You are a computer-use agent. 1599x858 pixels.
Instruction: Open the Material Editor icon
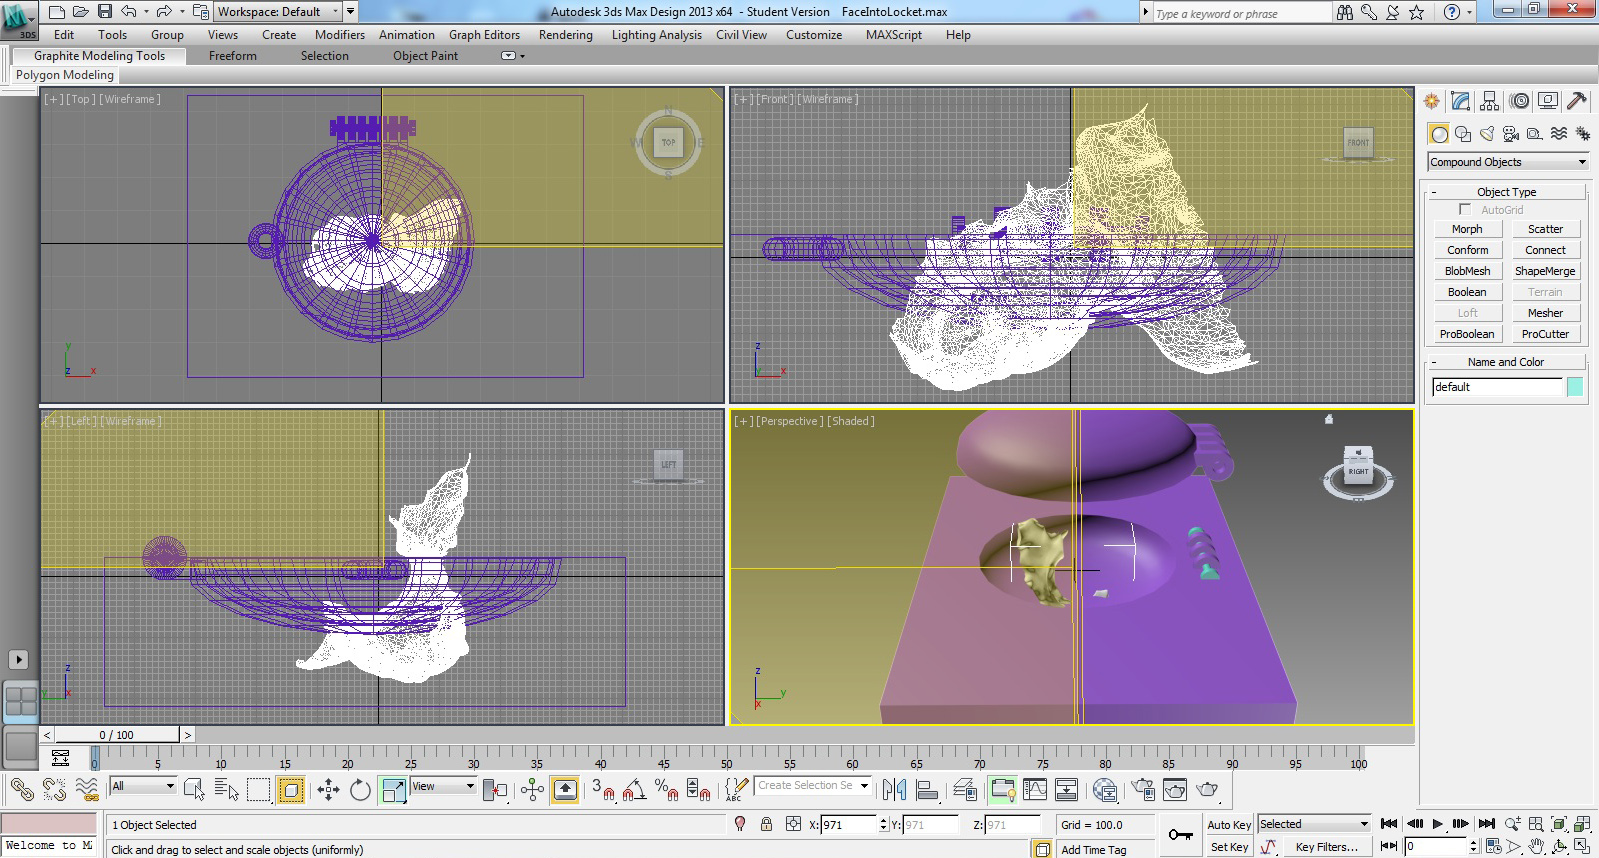click(1105, 790)
